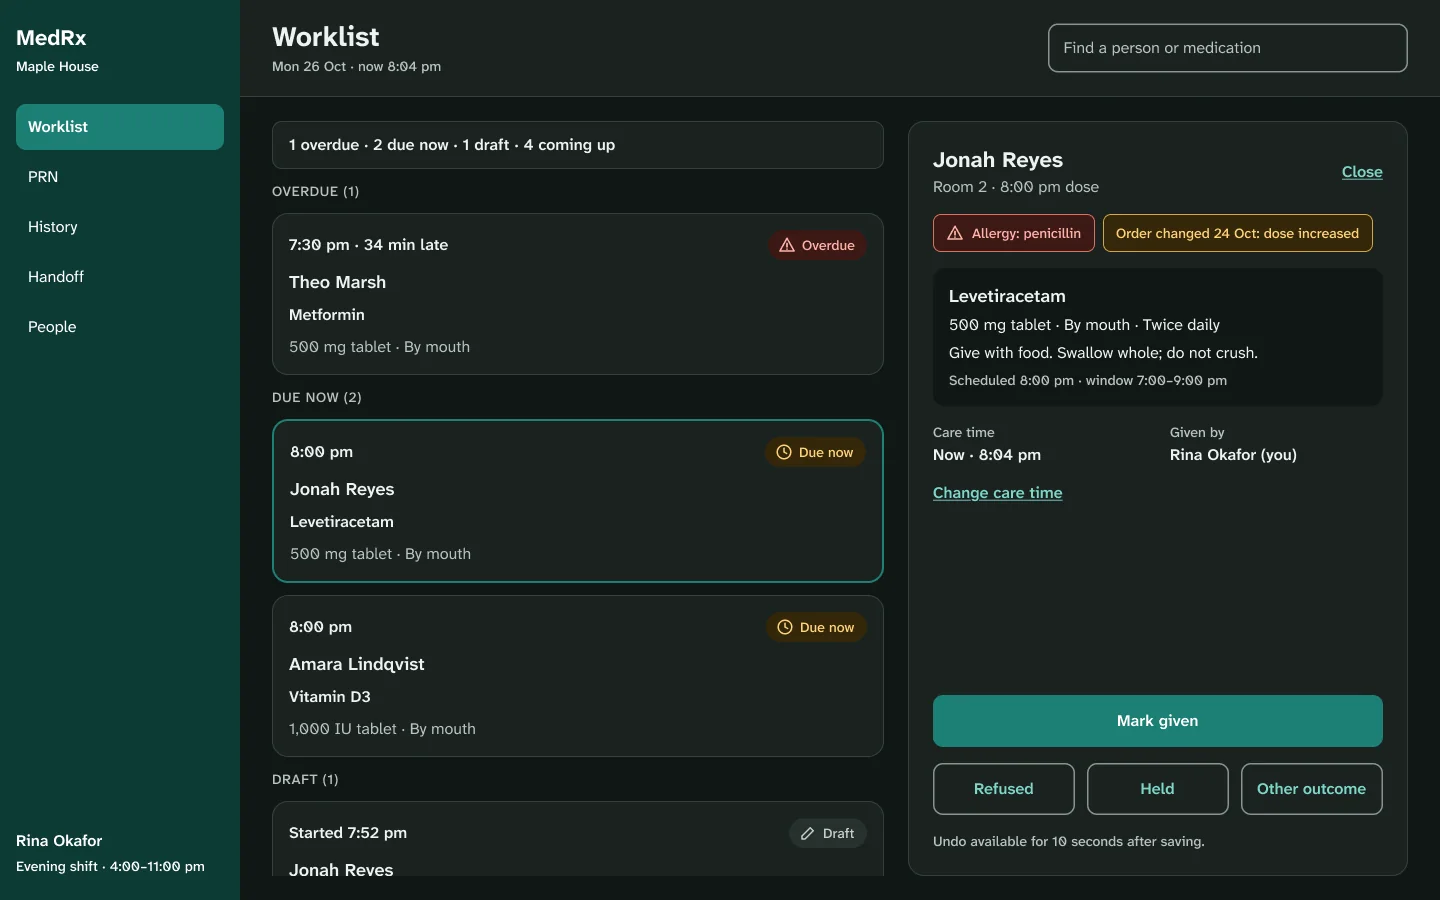The width and height of the screenshot is (1440, 900).
Task: Focus the Find a person or medication field
Action: pyautogui.click(x=1228, y=48)
